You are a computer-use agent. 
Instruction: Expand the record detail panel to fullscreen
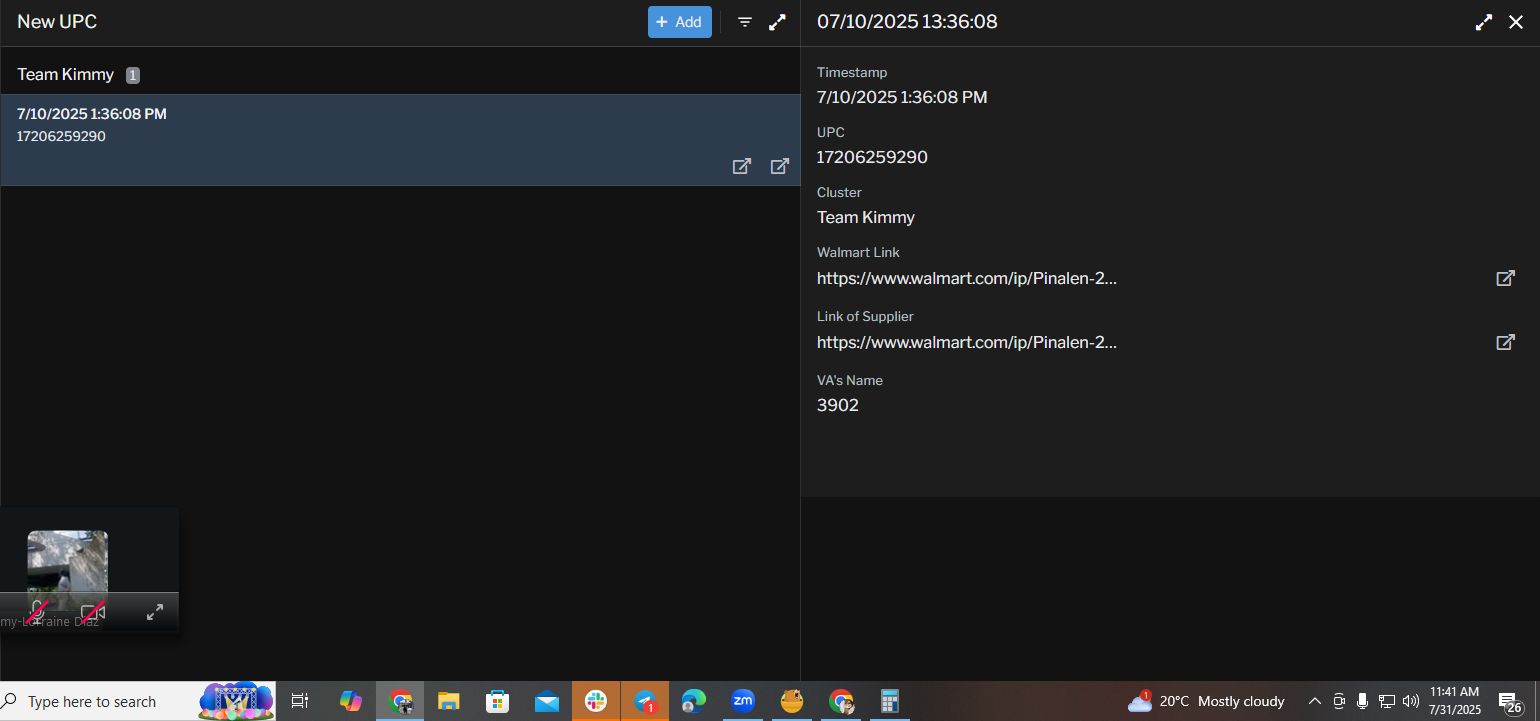(x=1484, y=22)
